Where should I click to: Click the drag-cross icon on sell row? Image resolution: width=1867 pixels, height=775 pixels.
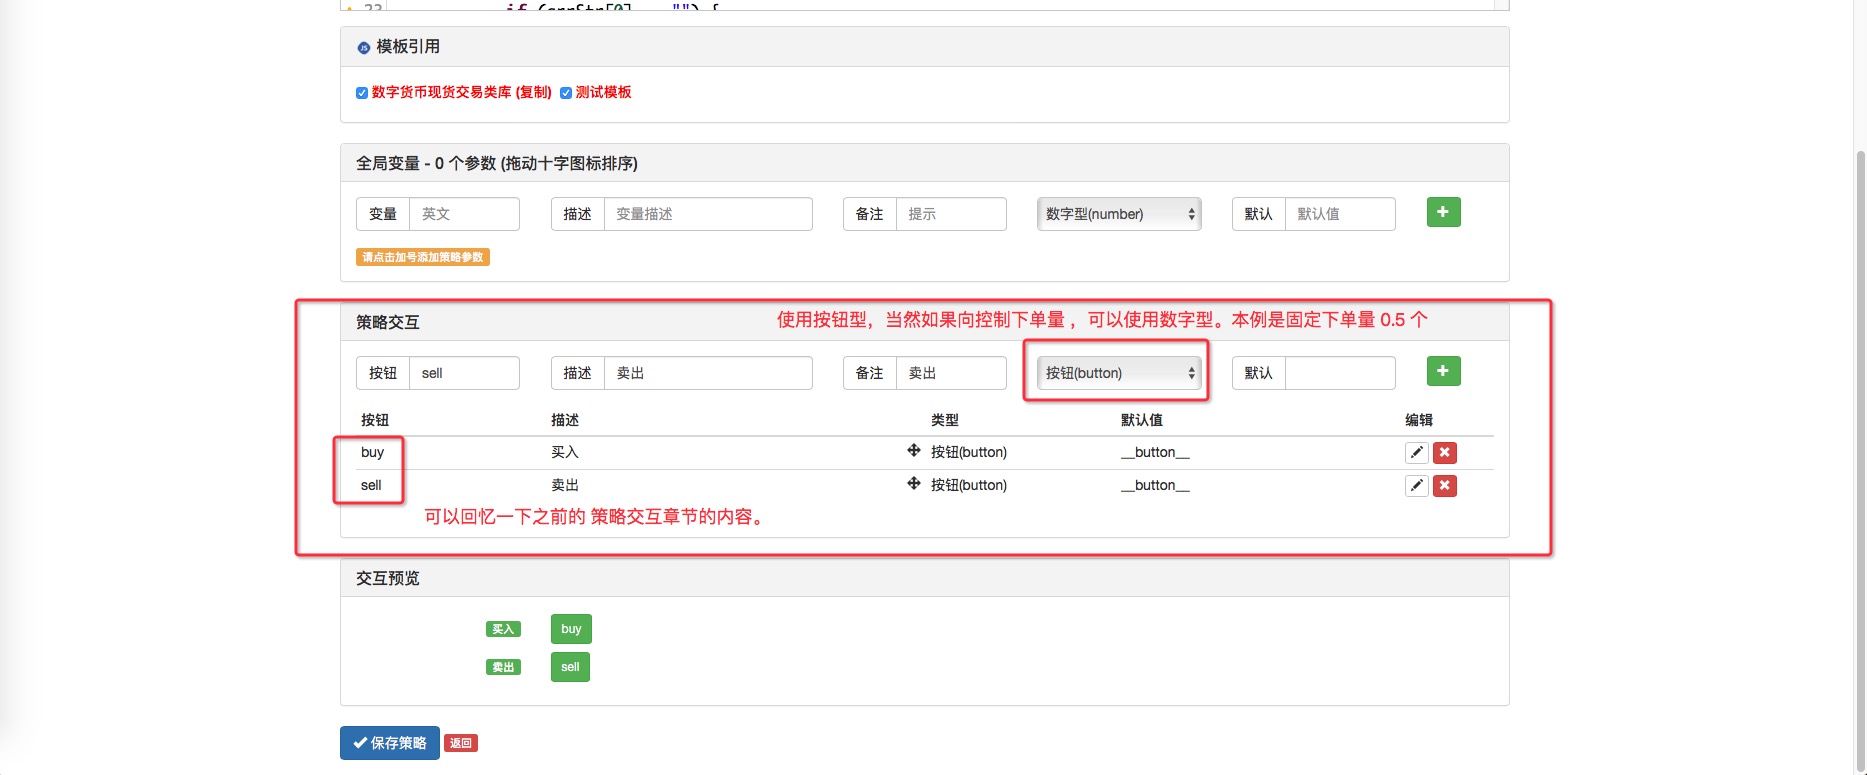pos(914,484)
